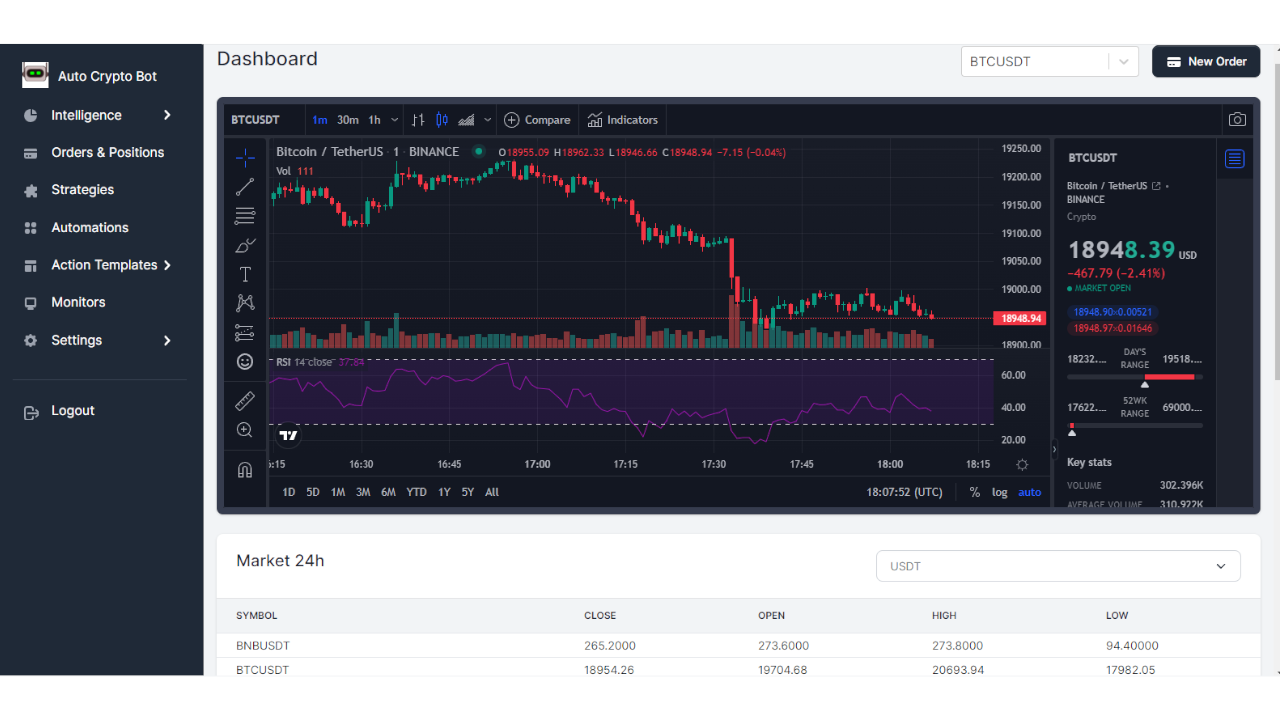
Task: Open the BTCUSDT symbol selector dropdown
Action: pyautogui.click(x=1050, y=61)
